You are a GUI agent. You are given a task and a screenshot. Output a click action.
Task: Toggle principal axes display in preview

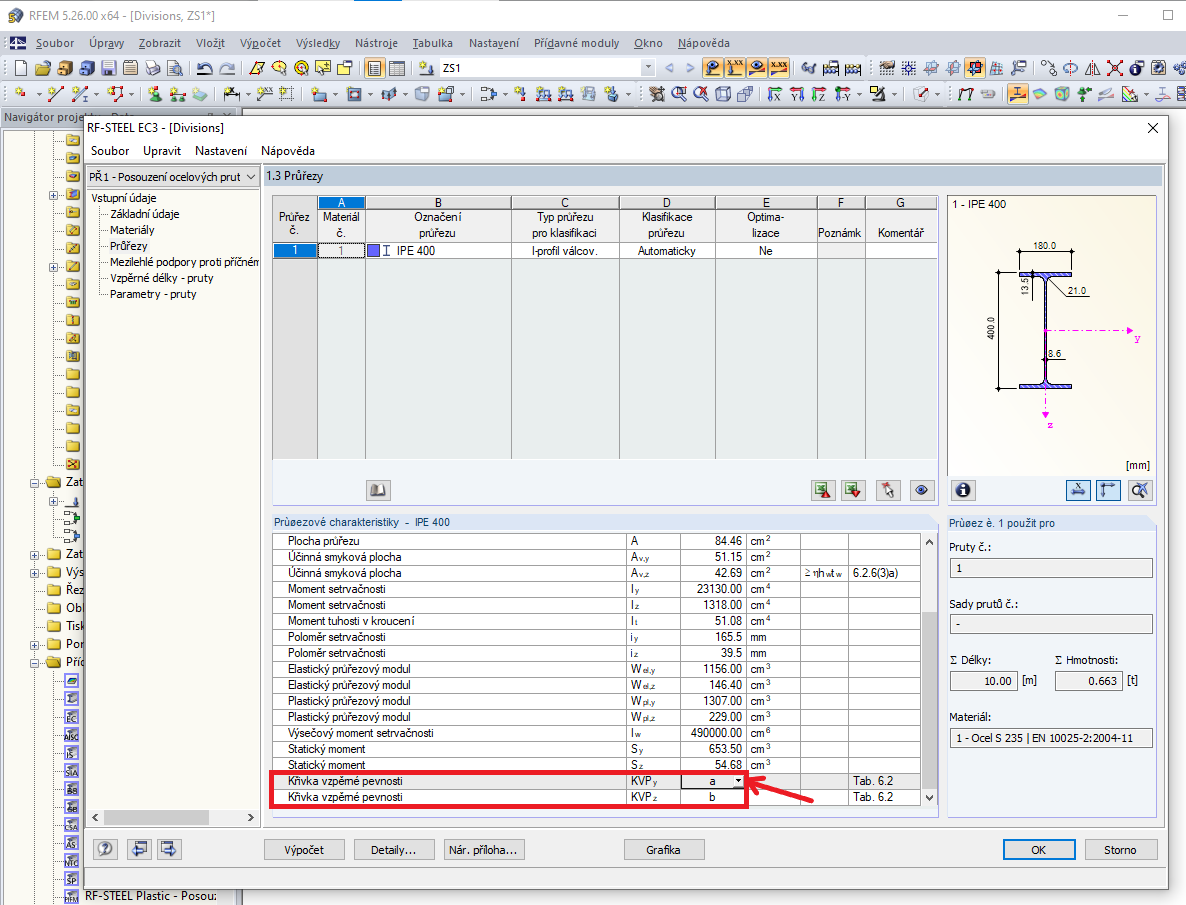[x=1108, y=490]
